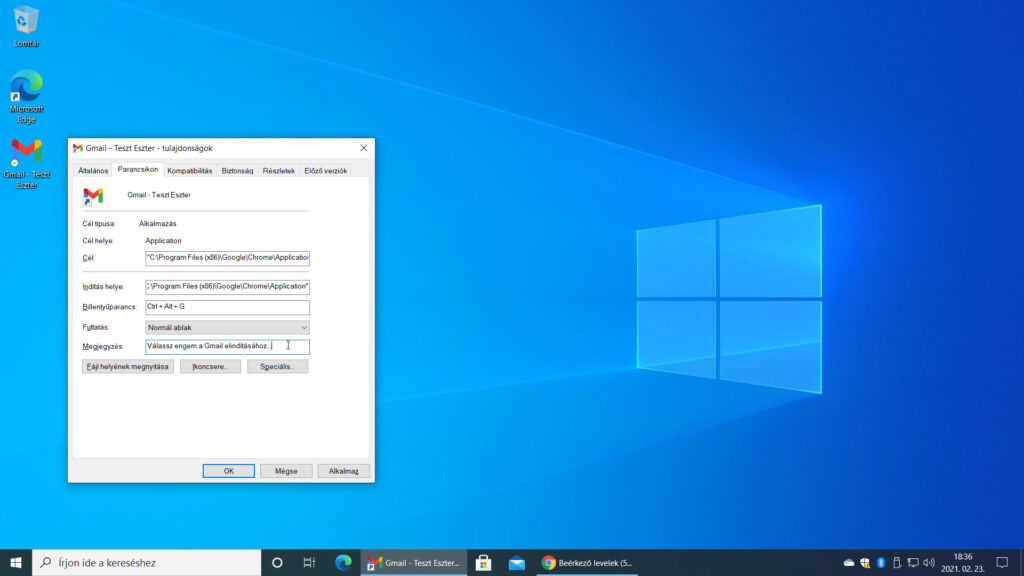The width and height of the screenshot is (1024, 576).
Task: Click Fájl helyének megnyitása button
Action: [128, 366]
